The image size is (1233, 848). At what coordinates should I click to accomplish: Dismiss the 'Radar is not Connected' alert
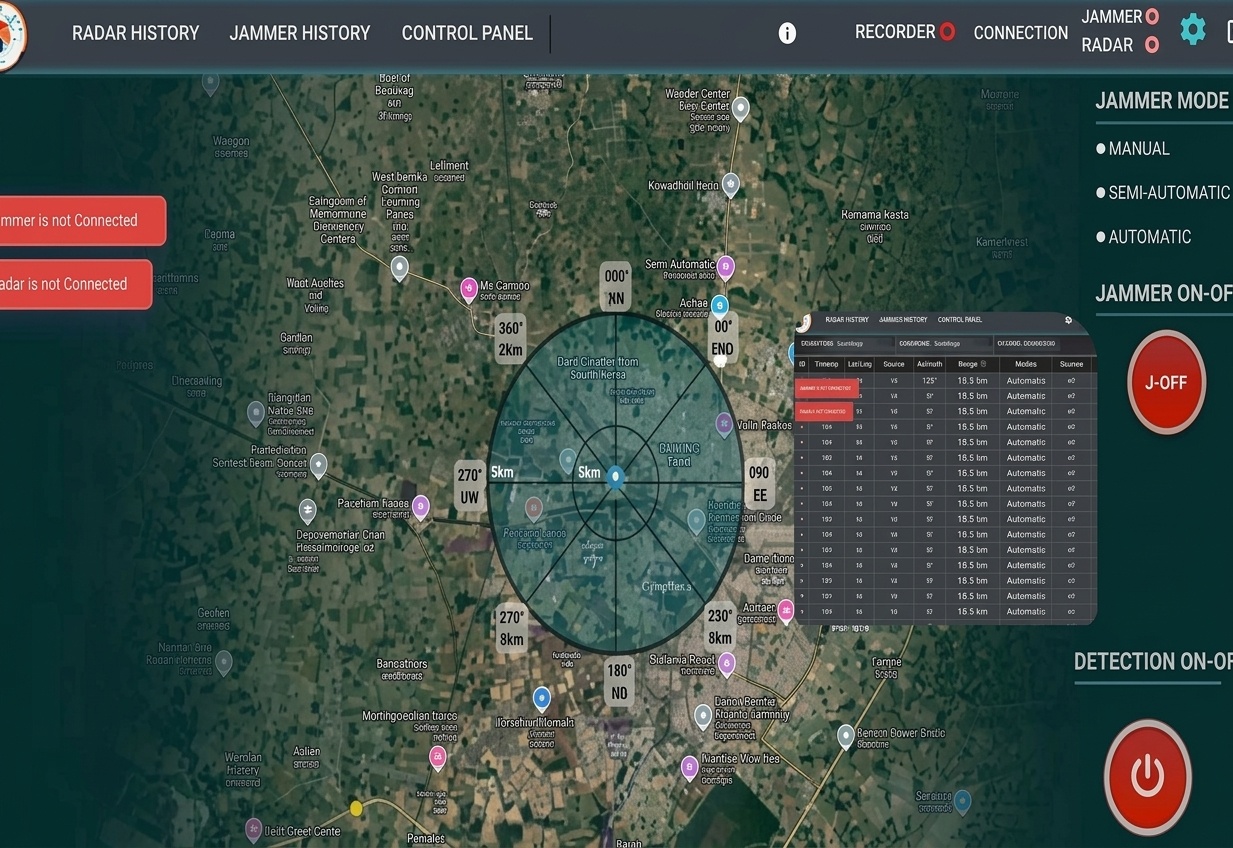(75, 284)
